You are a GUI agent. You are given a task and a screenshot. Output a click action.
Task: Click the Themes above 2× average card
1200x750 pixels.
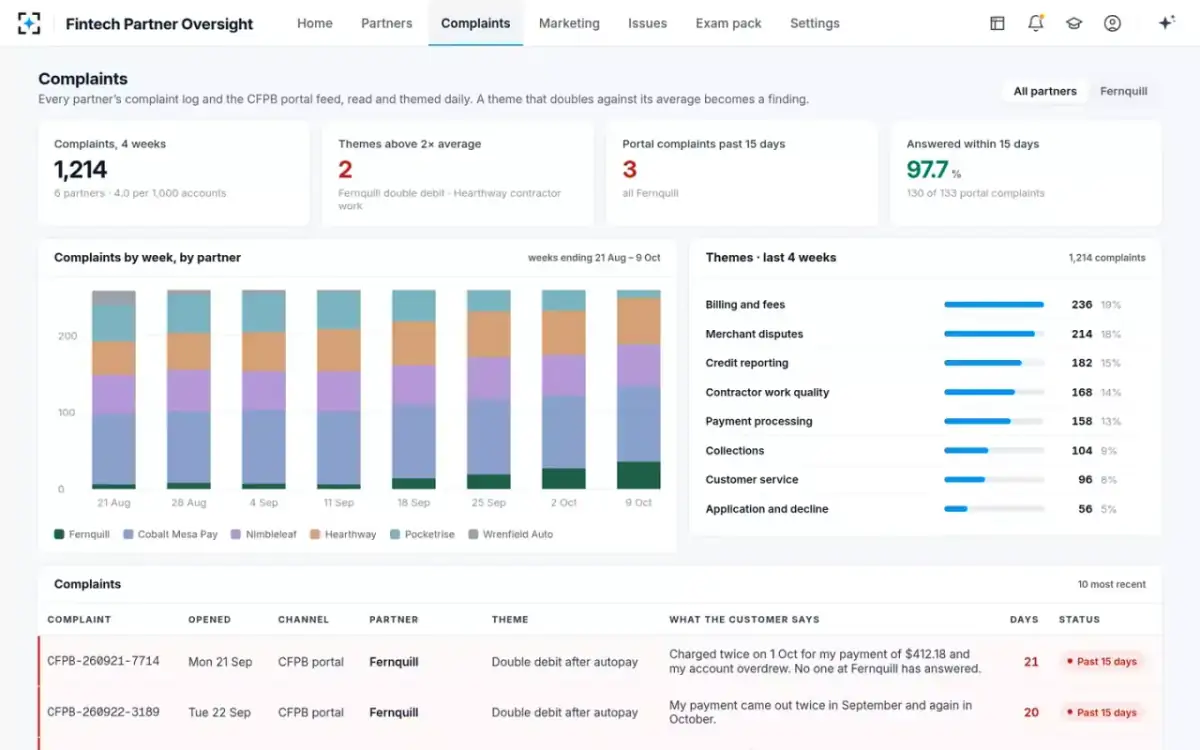458,173
